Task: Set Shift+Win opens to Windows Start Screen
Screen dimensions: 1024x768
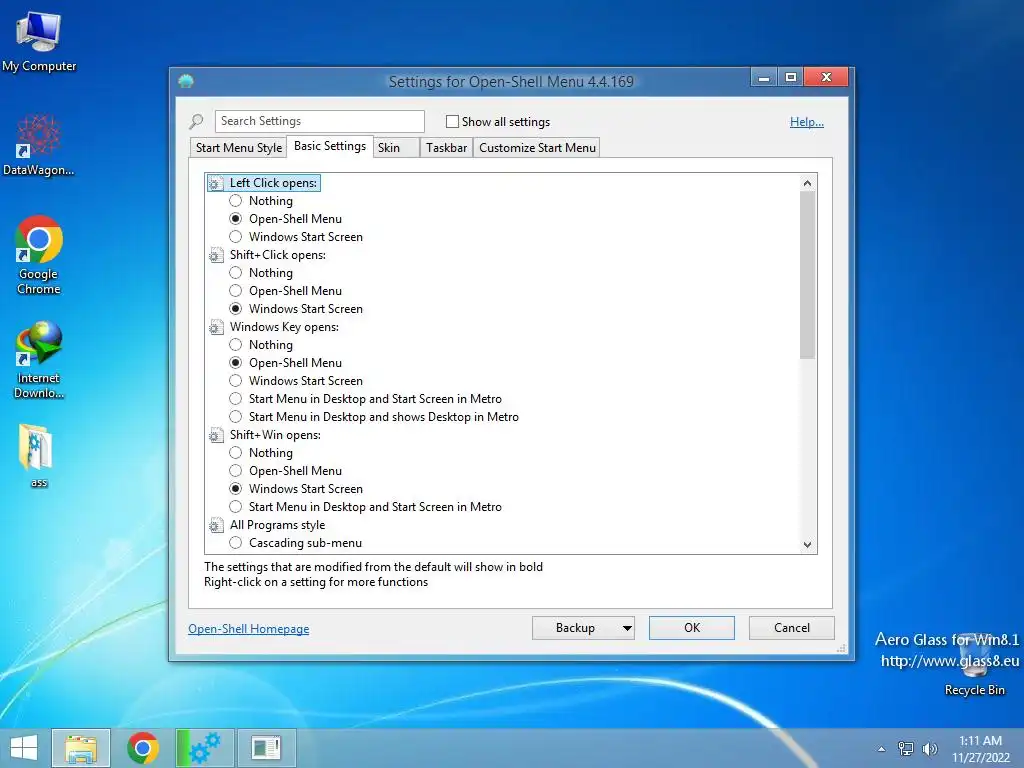Action: coord(236,488)
